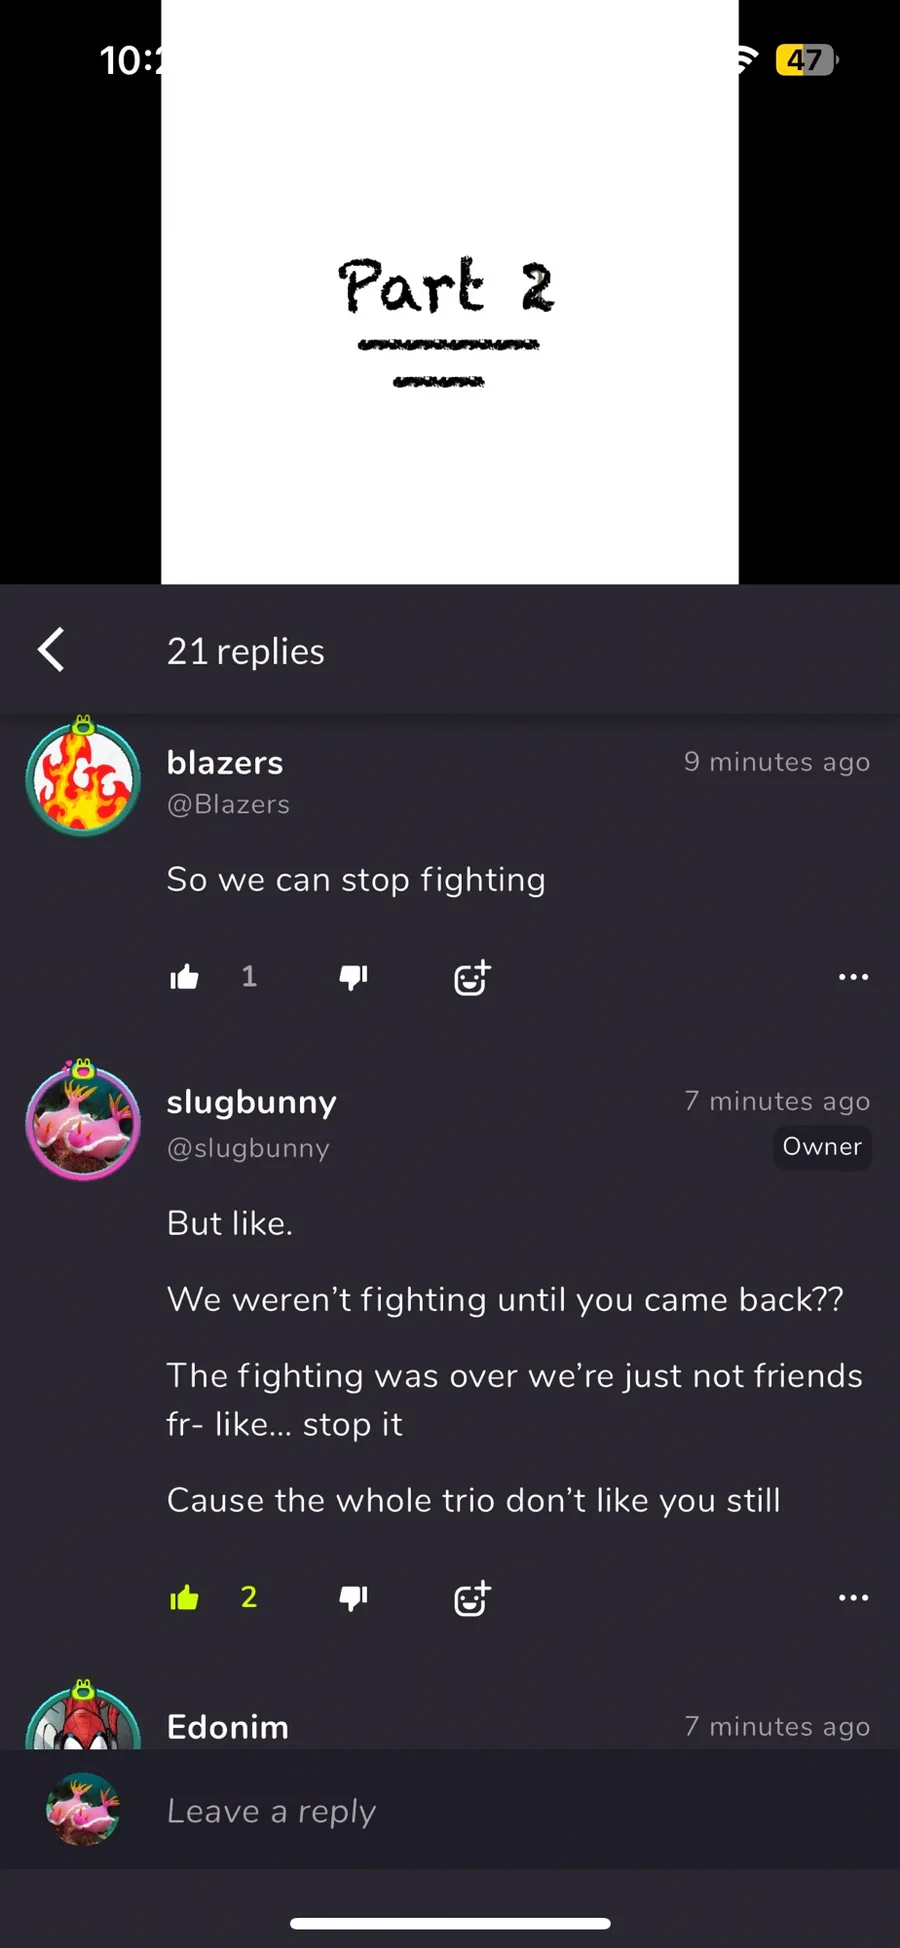Open slugbunny's sea slug avatar
This screenshot has height=1948, width=900.
click(83, 1120)
